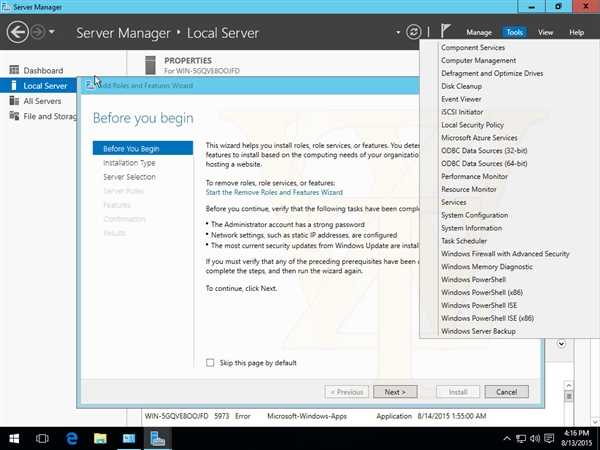
Task: Open the navigation history dropdown arrow
Action: (52, 32)
